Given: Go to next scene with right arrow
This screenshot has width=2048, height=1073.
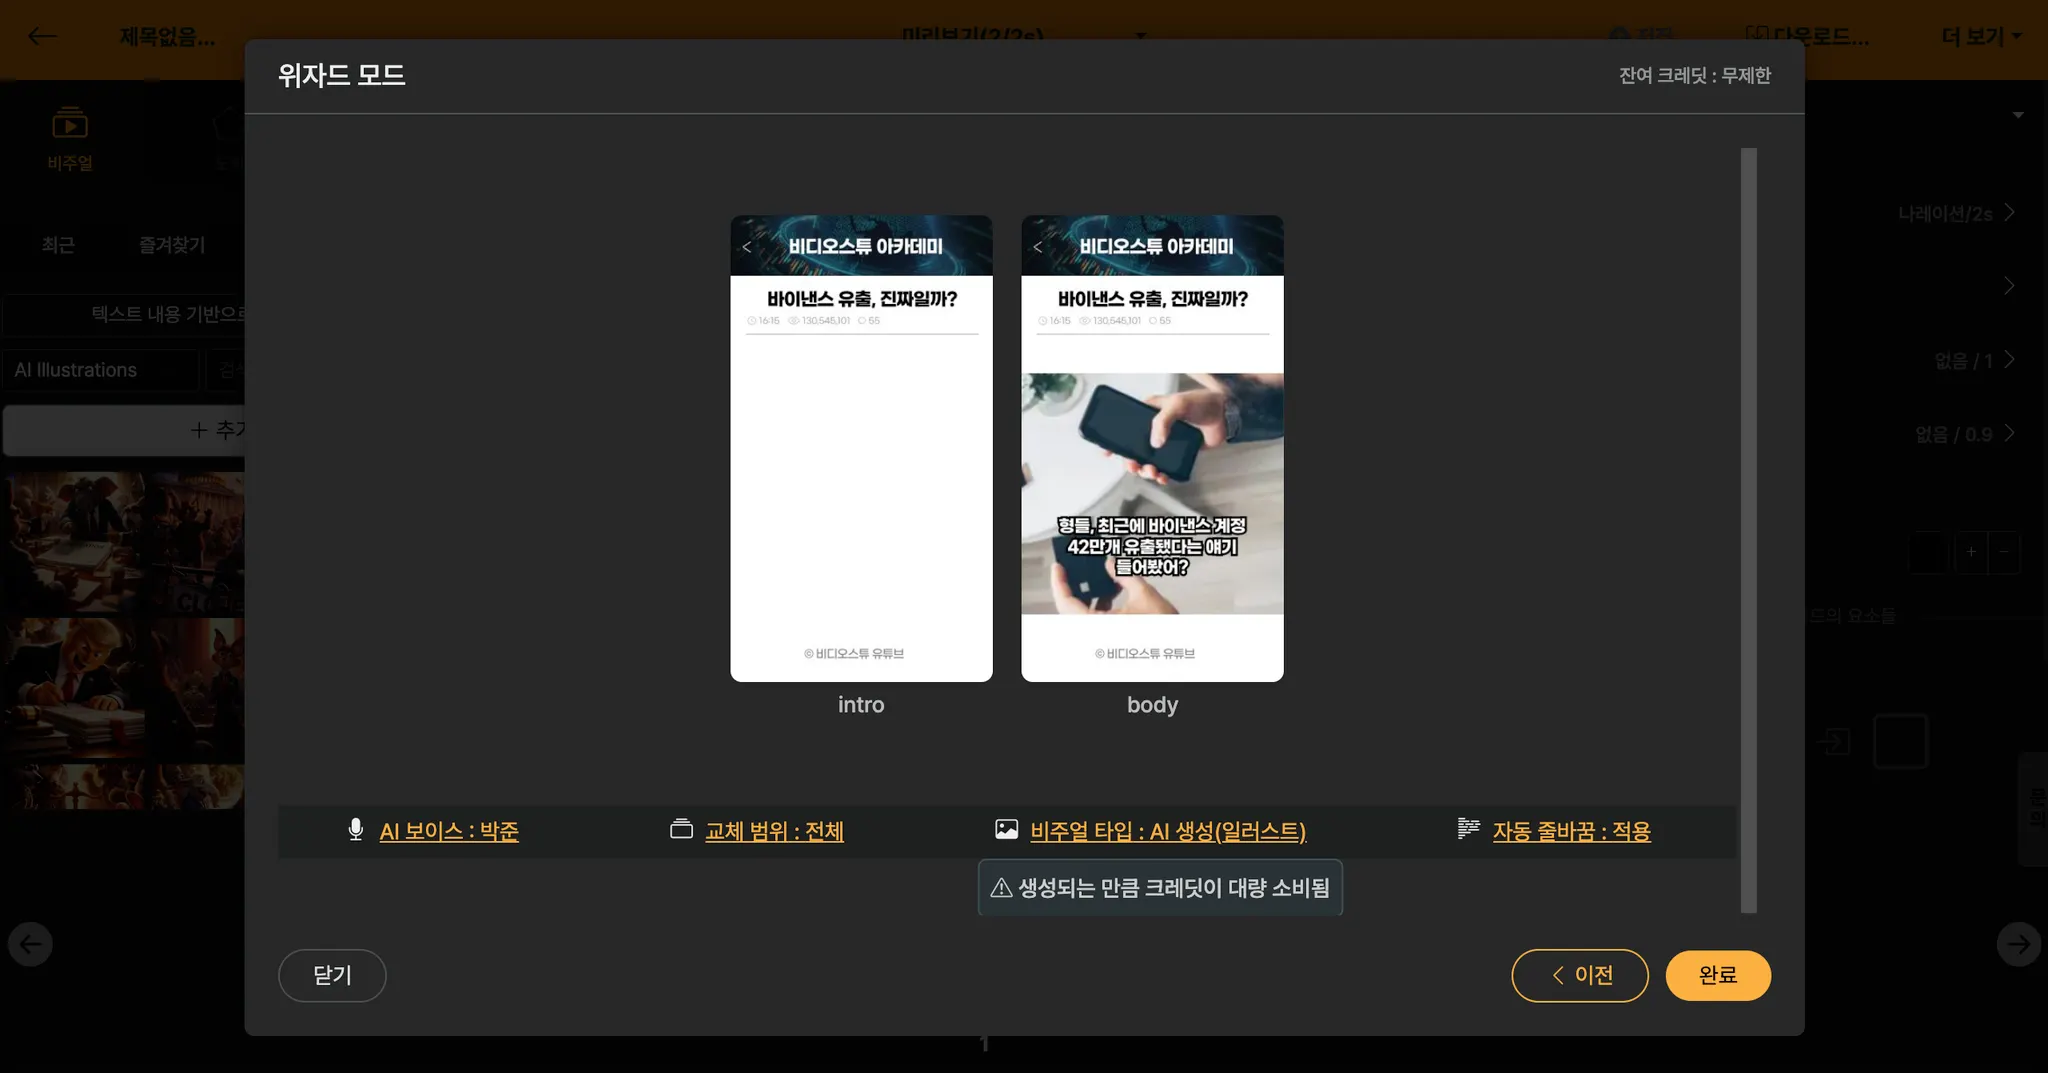Looking at the screenshot, I should click(x=2018, y=944).
